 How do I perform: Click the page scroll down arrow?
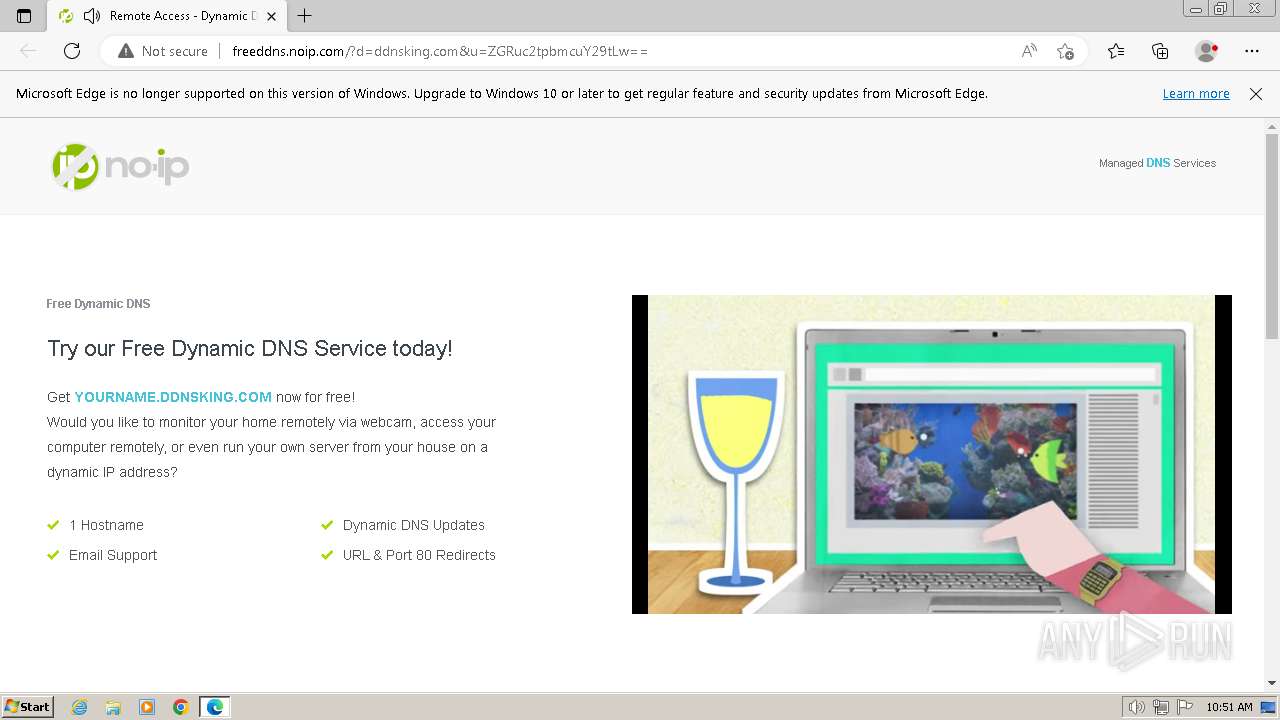pos(1272,683)
